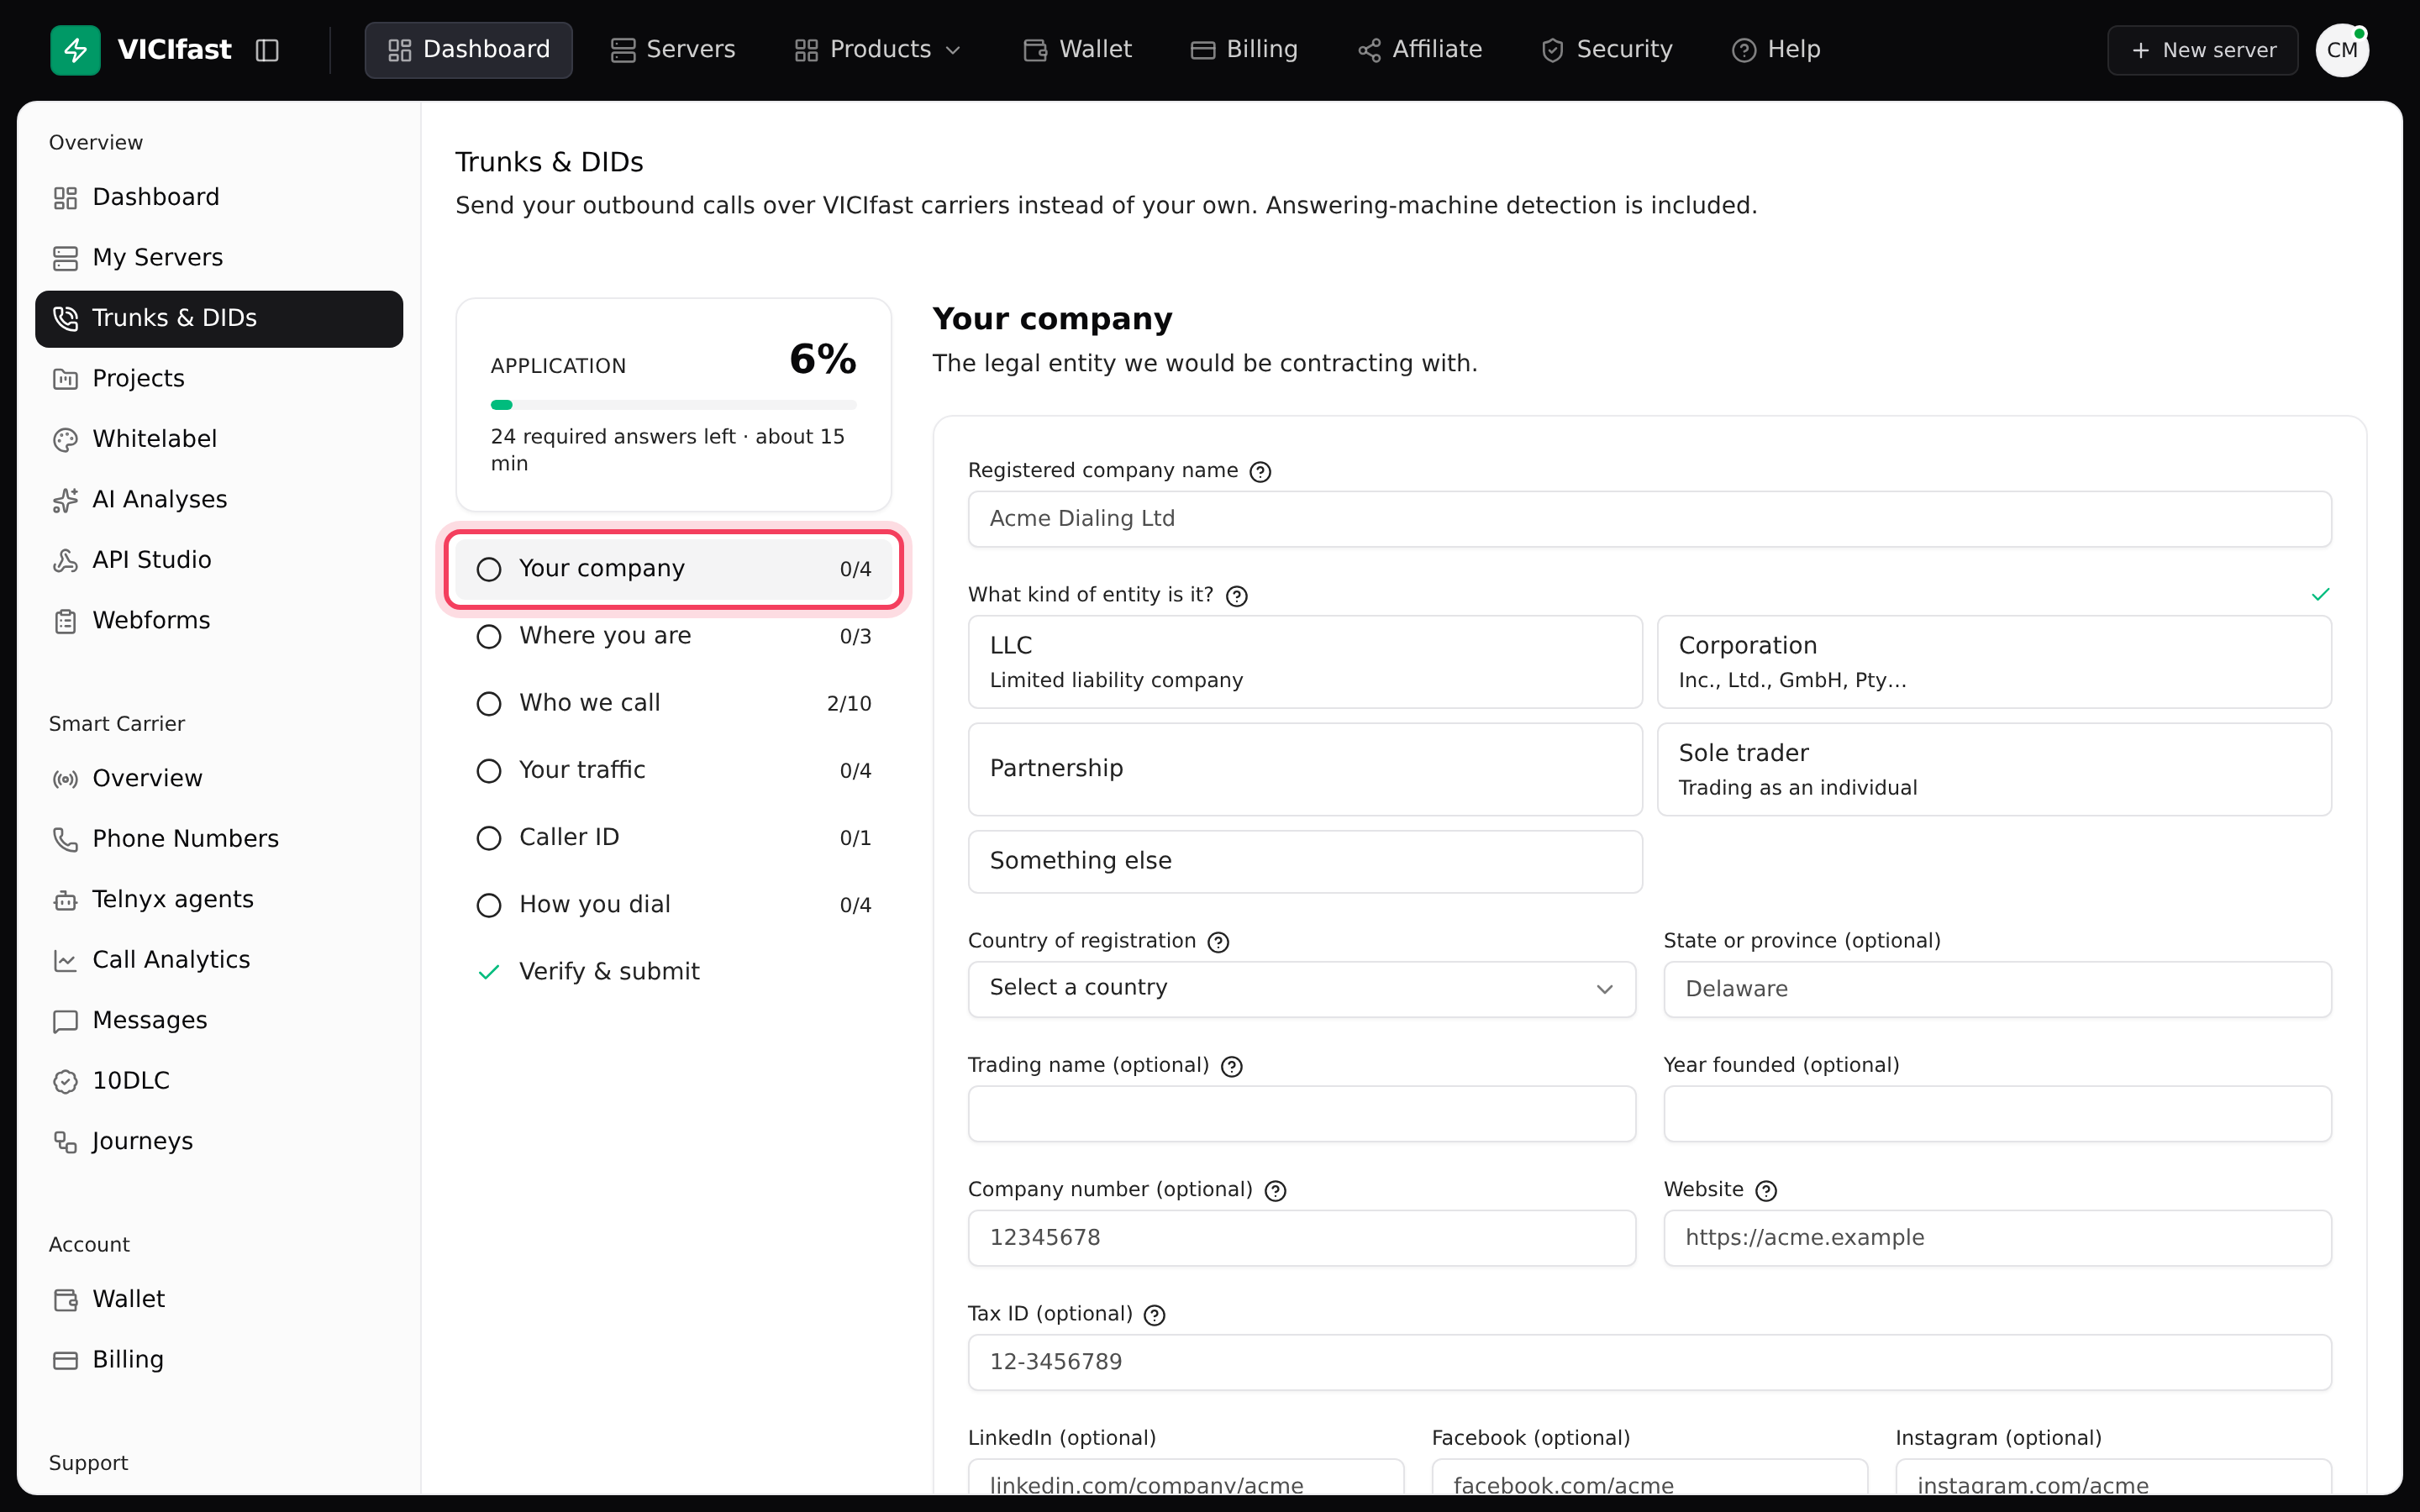This screenshot has height=1512, width=2420.
Task: Click the help icon beside Country of registration
Action: click(x=1218, y=942)
